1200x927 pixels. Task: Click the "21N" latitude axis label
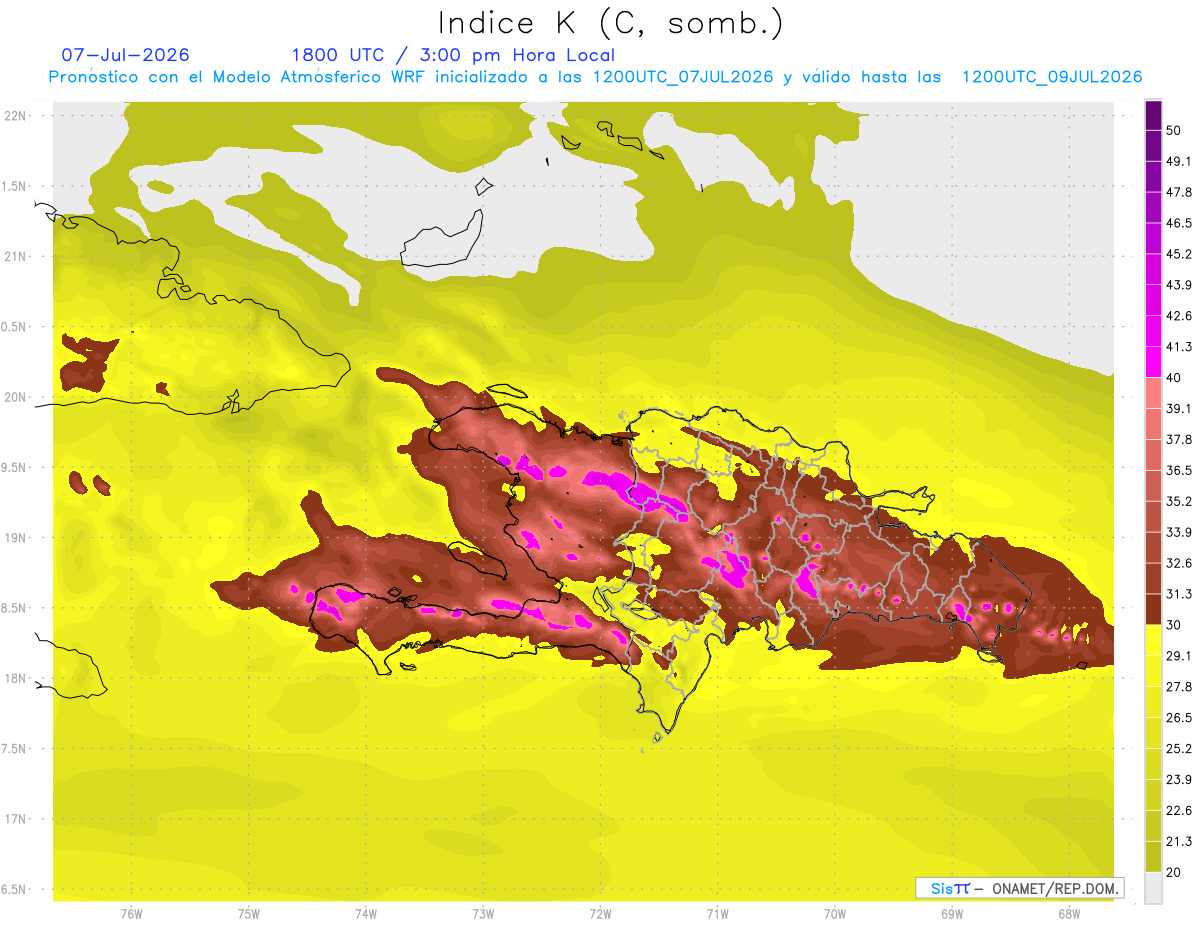coord(16,256)
